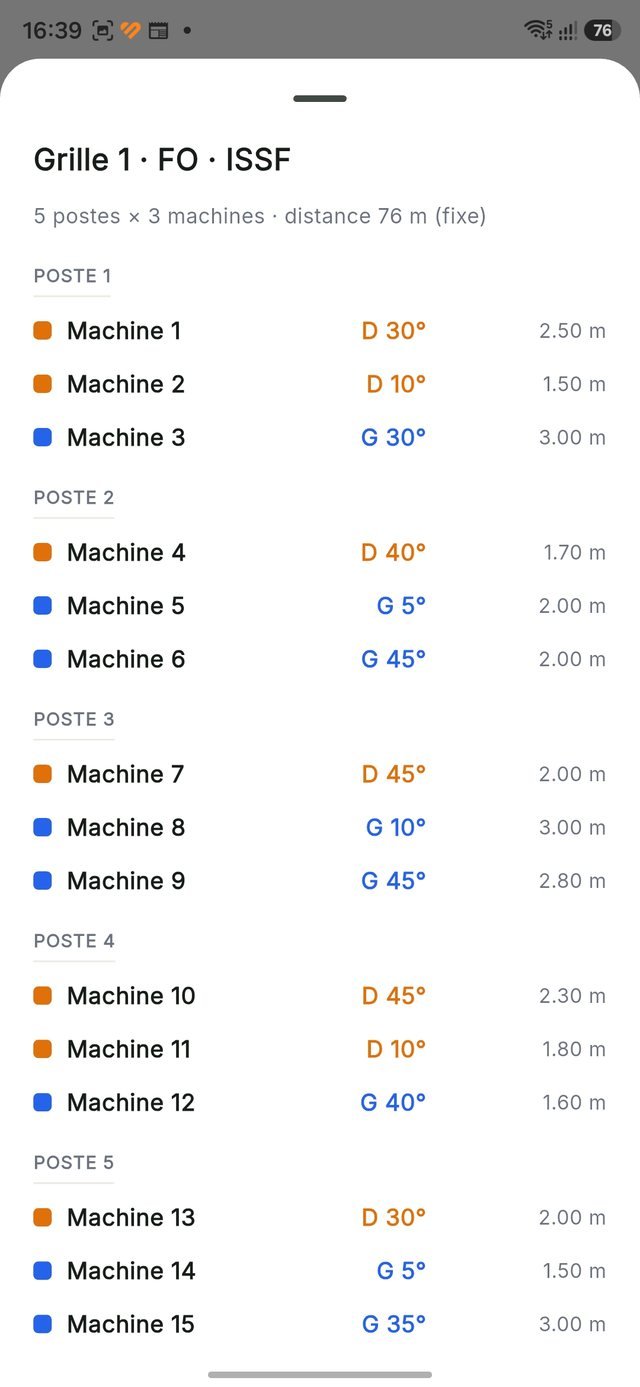Tap the orange square beside Machine 1
Image resolution: width=640 pixels, height=1387 pixels.
42,330
